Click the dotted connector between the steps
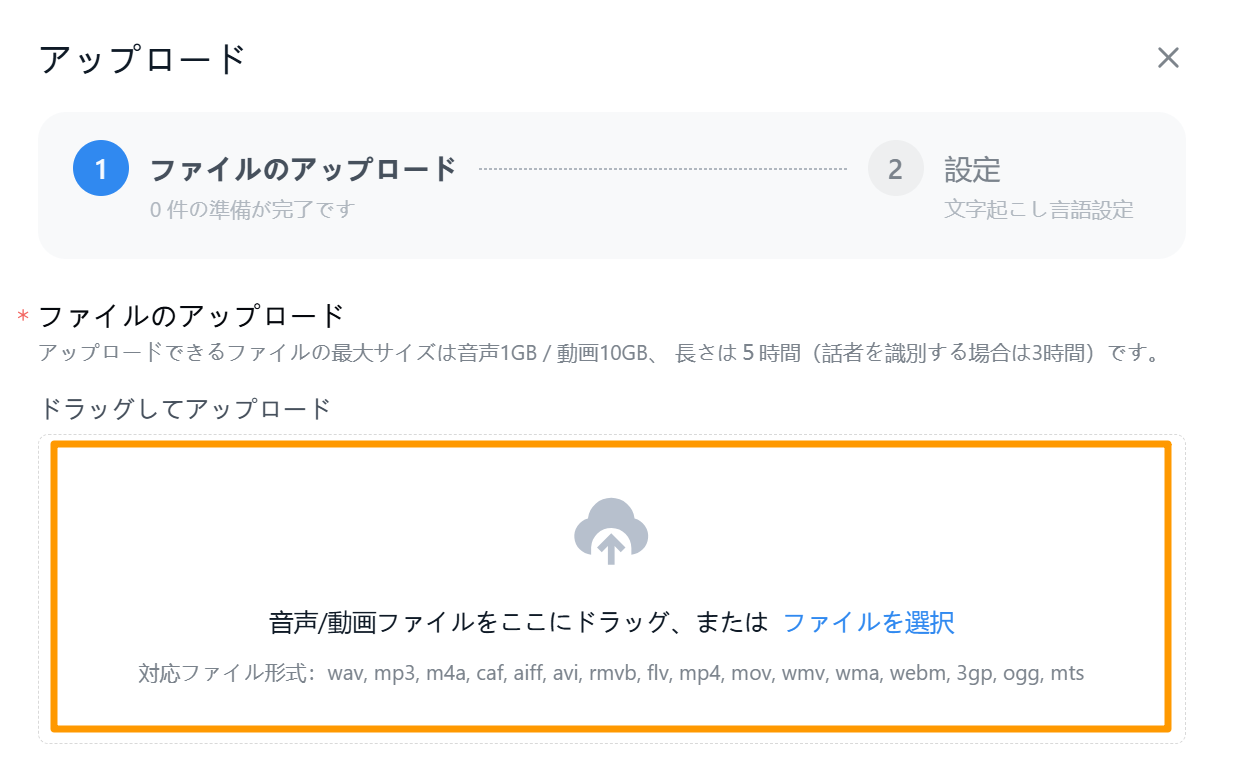This screenshot has width=1233, height=759. [662, 169]
